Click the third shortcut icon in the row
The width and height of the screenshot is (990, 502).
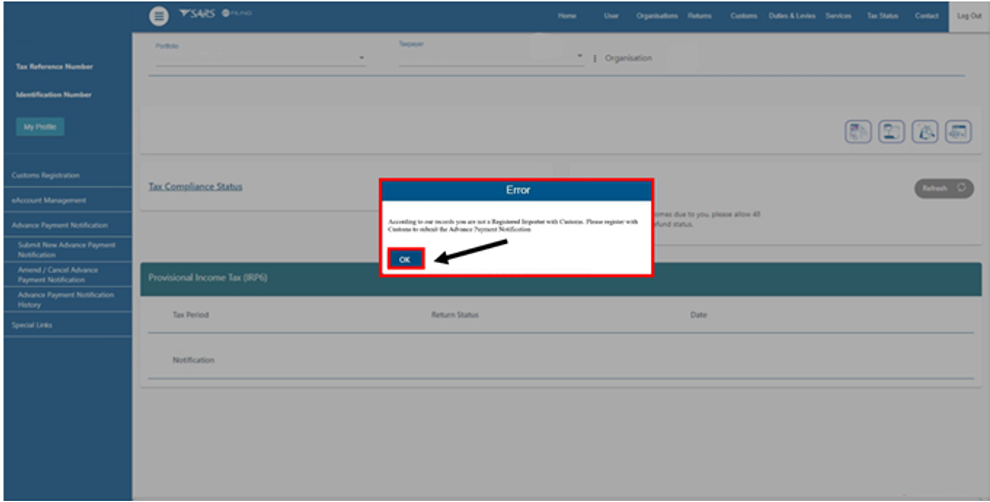[925, 131]
